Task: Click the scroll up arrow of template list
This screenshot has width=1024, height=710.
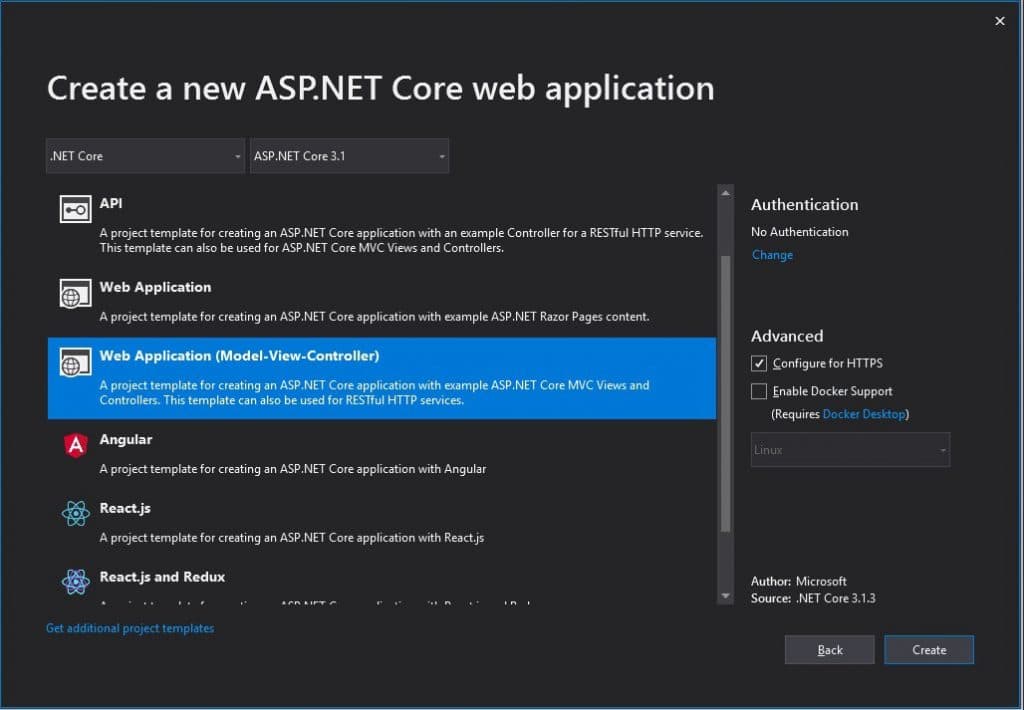Action: [725, 193]
